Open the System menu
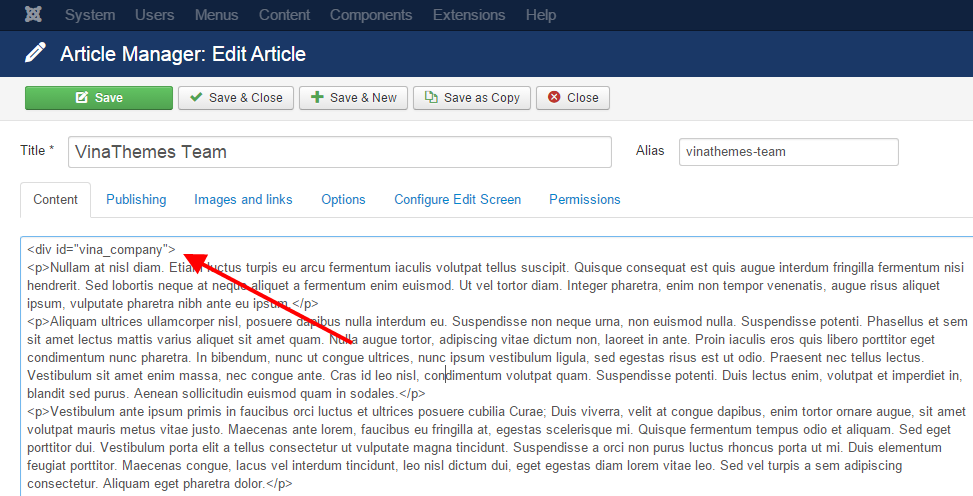Viewport: 973px width, 496px height. (90, 15)
